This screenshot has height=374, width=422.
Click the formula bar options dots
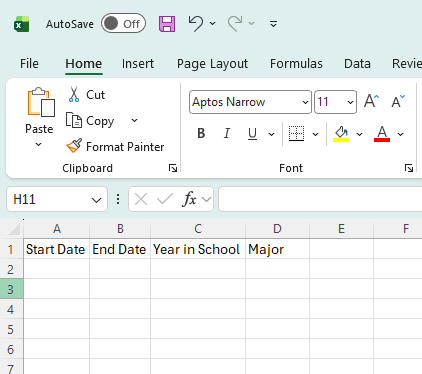point(118,199)
